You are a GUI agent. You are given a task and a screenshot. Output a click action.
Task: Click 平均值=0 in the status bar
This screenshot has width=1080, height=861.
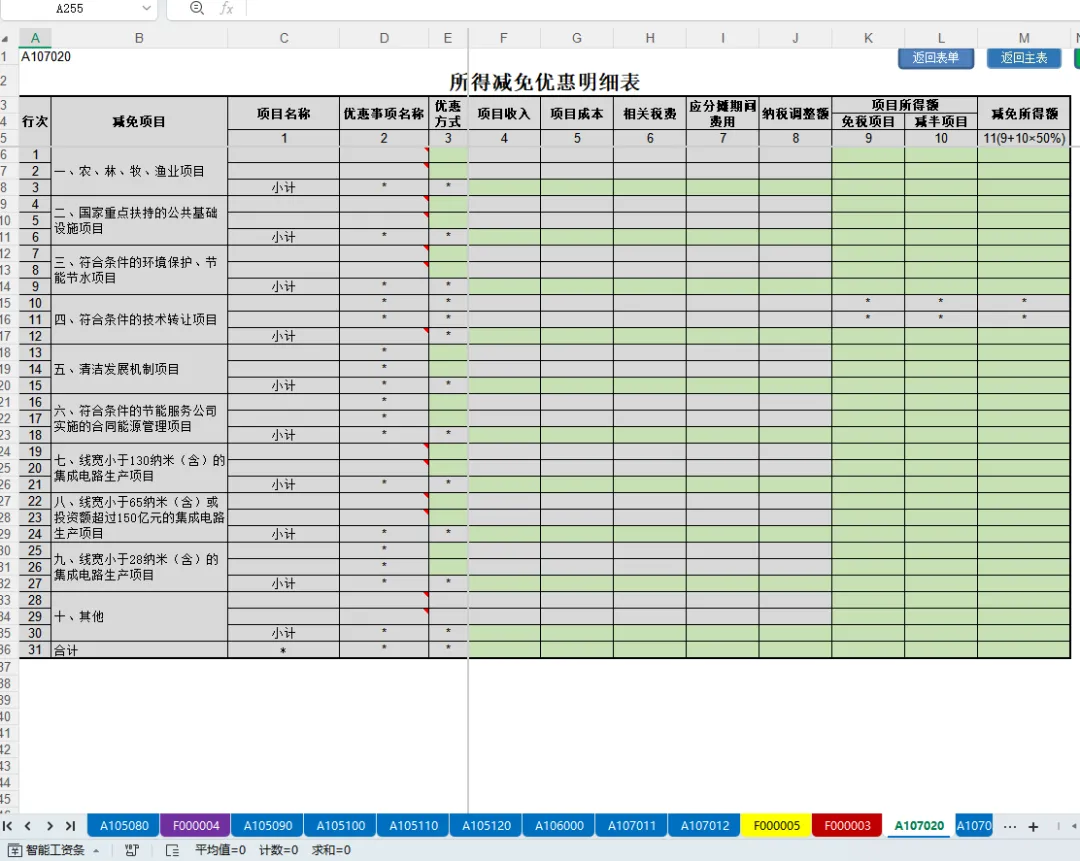[x=220, y=851]
